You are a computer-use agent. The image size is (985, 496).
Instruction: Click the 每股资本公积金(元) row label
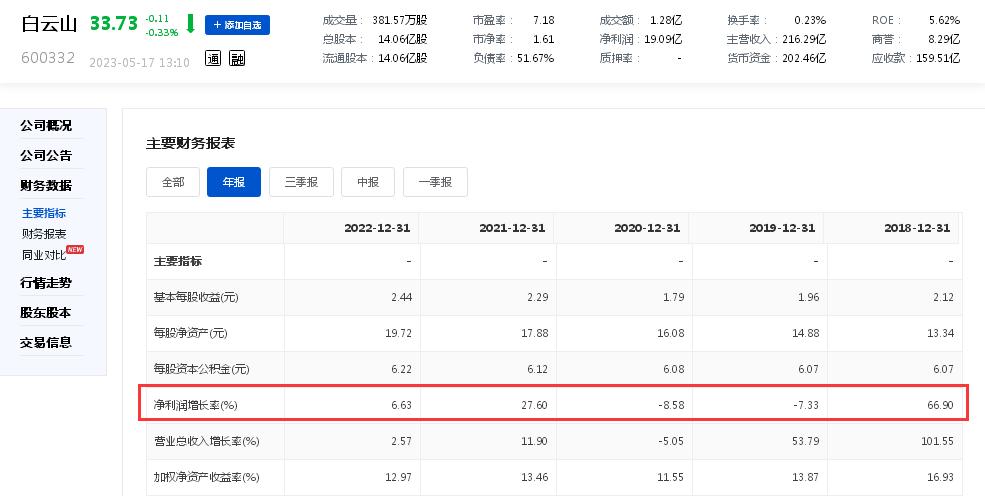click(x=202, y=369)
